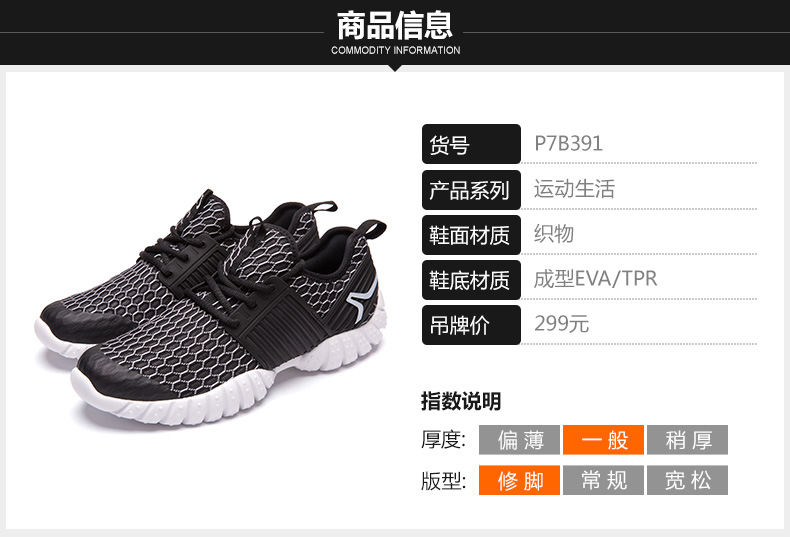Click the 织物 upper material value

554,234
